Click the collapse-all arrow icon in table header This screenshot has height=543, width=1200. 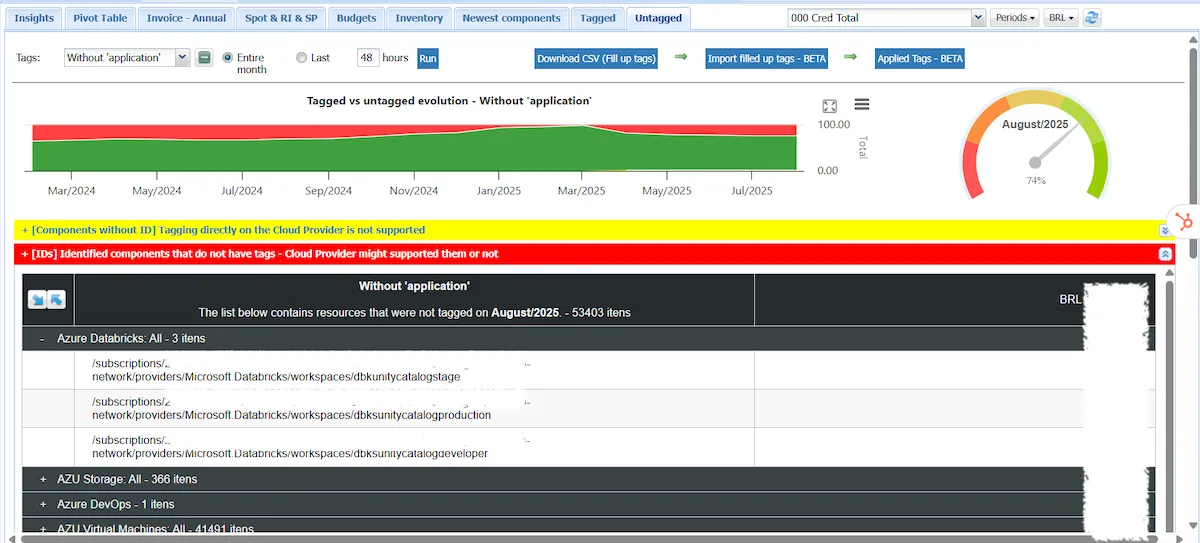[x=57, y=299]
